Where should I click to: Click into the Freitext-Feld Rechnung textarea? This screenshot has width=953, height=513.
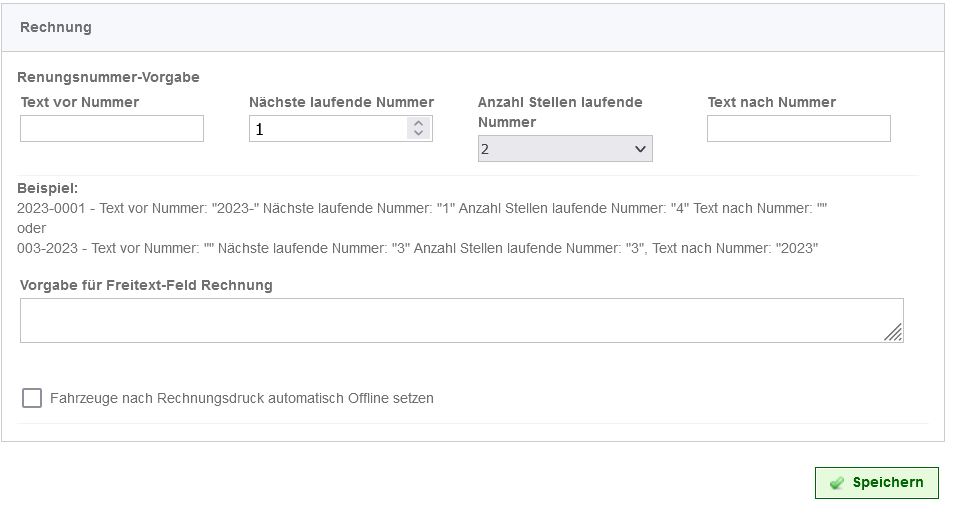tap(462, 320)
